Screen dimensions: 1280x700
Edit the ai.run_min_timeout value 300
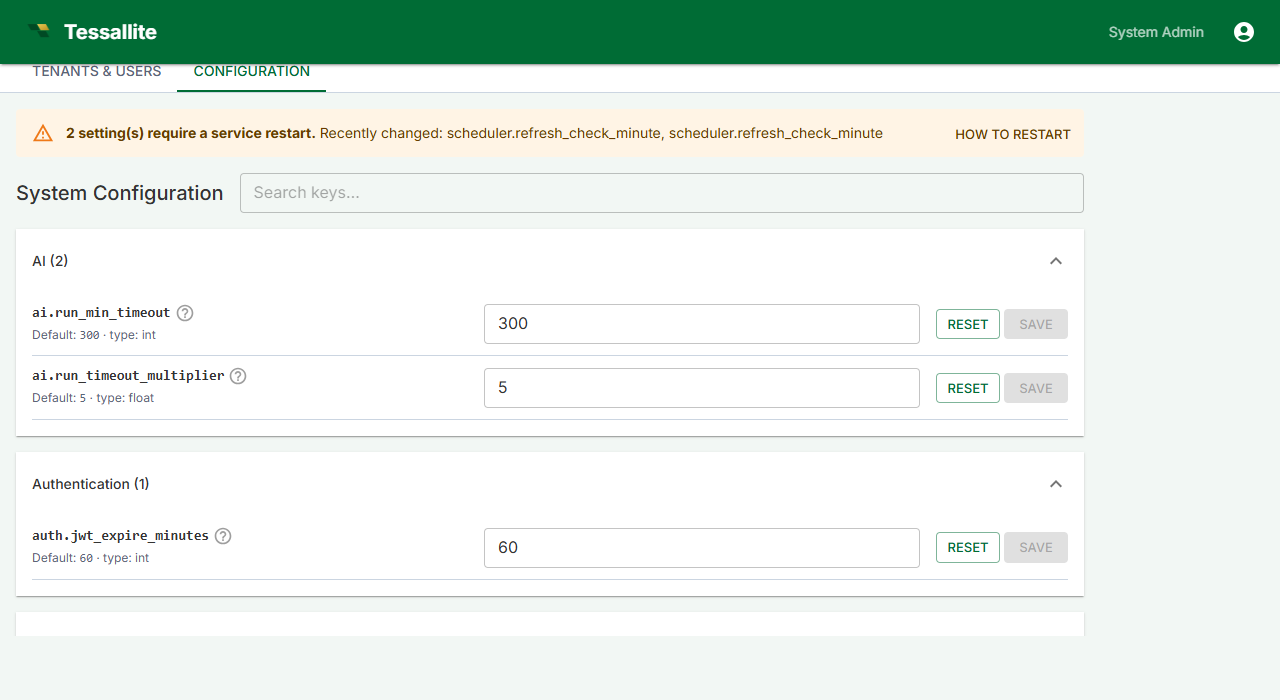702,324
